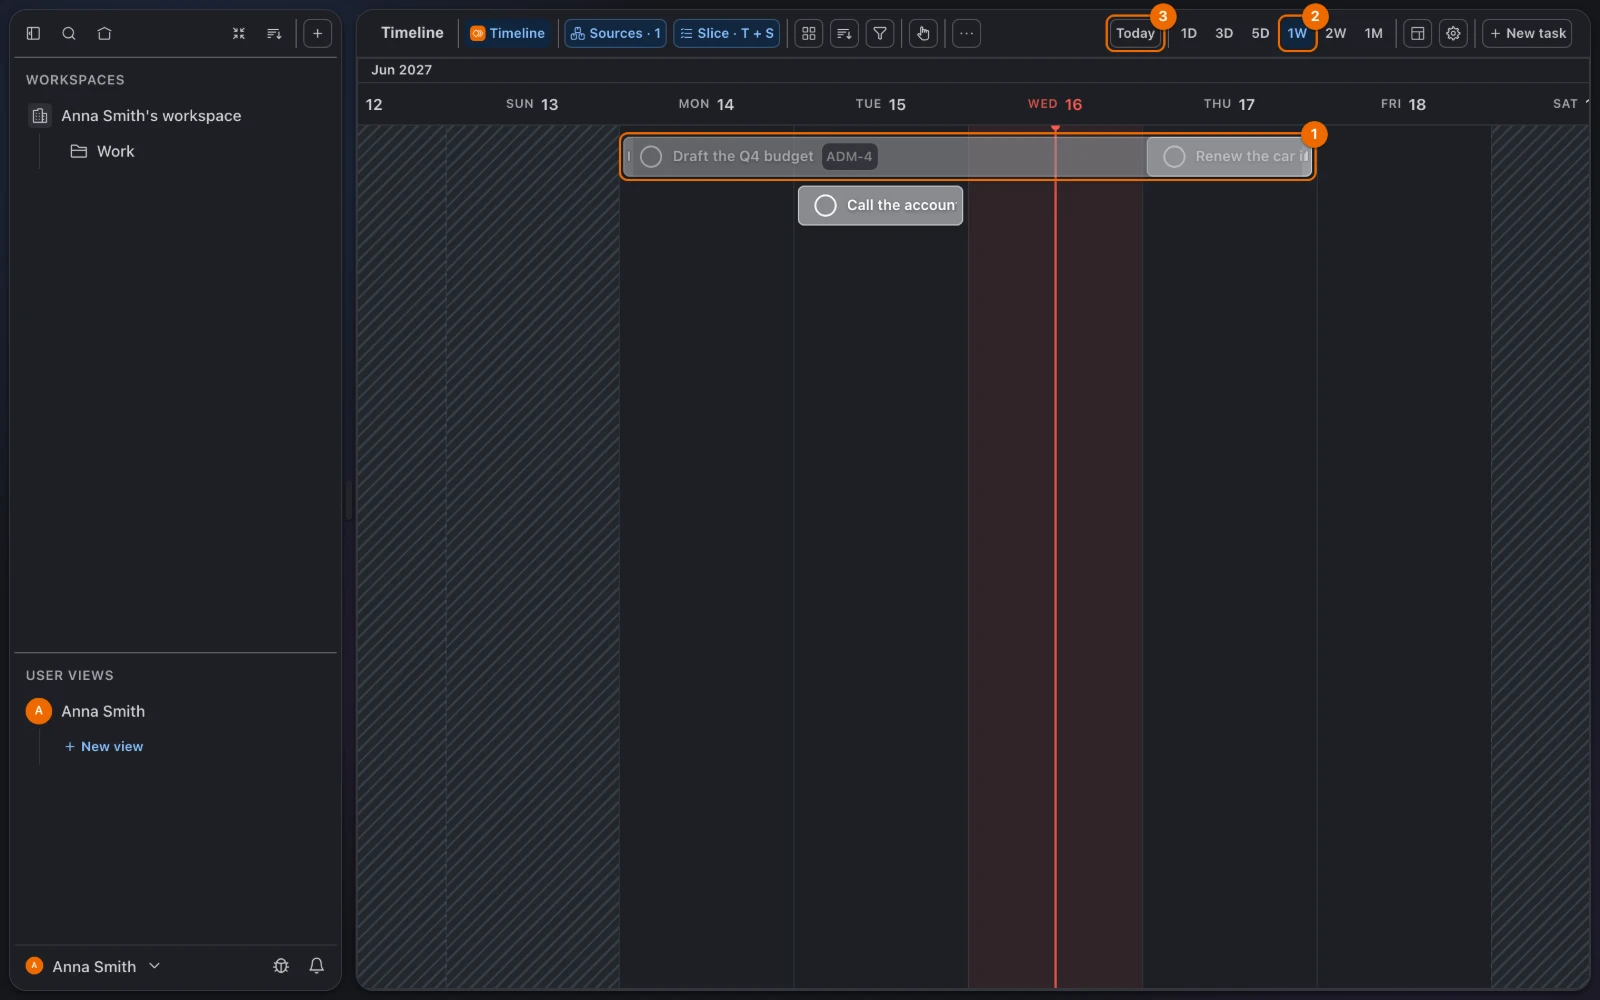Click the THU 17 day header

[1229, 104]
